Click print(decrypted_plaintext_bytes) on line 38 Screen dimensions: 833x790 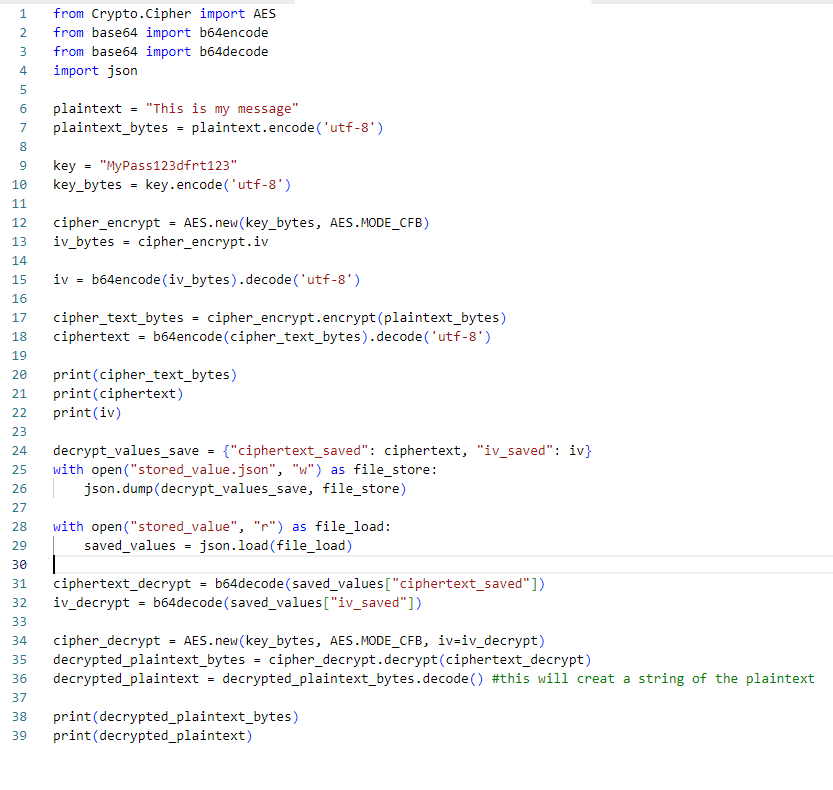pos(176,717)
